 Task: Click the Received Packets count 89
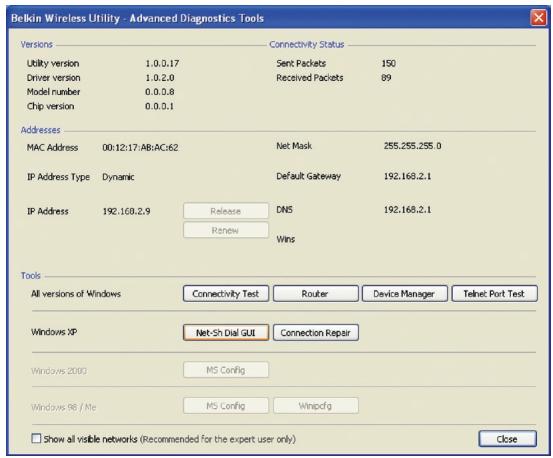click(386, 78)
